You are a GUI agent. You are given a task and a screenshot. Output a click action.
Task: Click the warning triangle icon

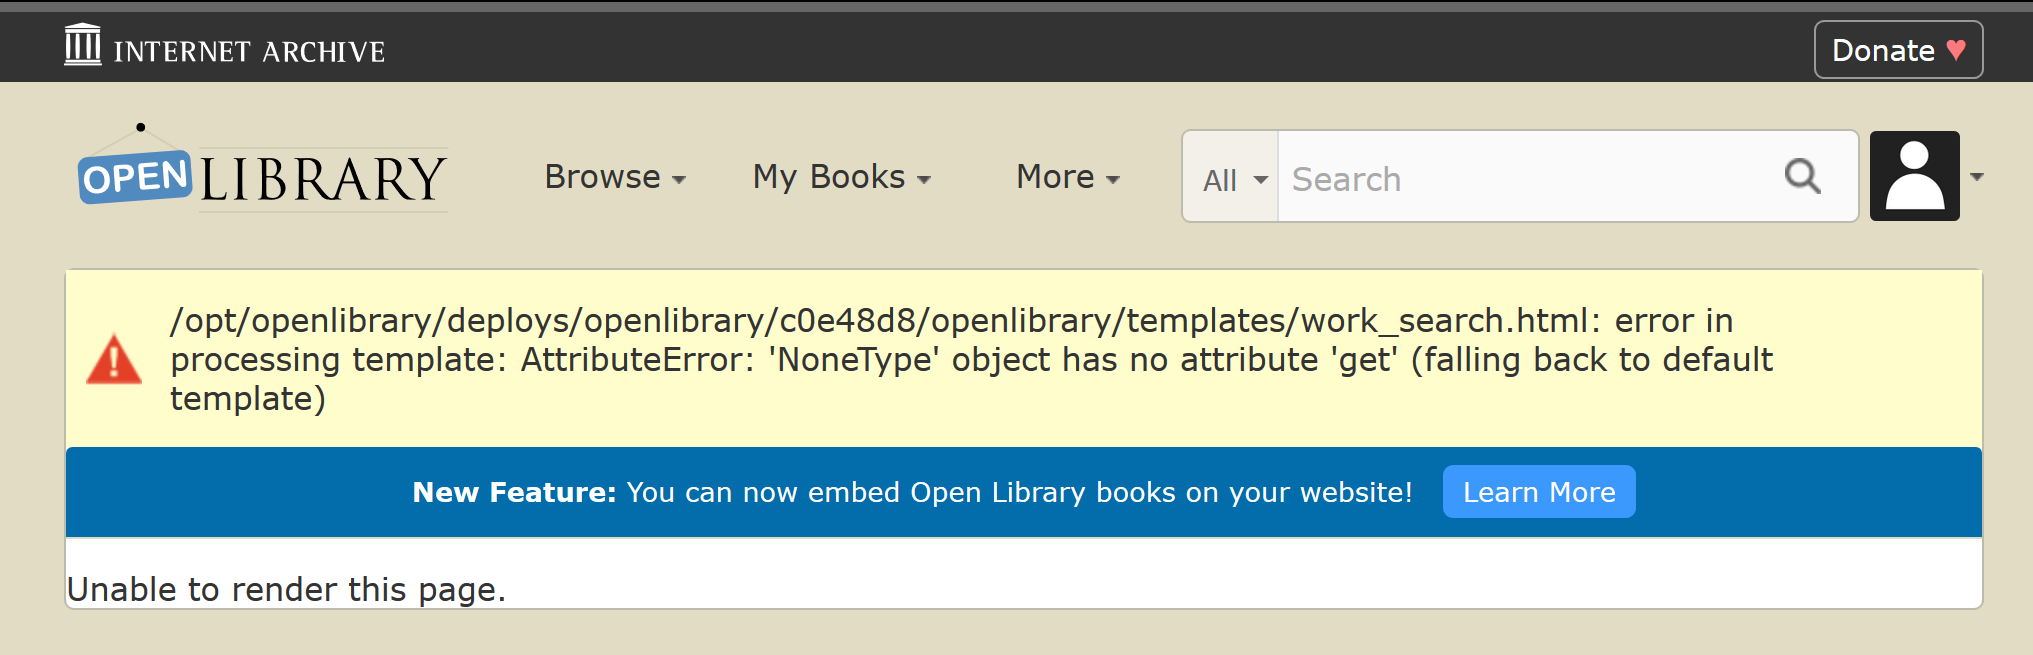(x=114, y=359)
